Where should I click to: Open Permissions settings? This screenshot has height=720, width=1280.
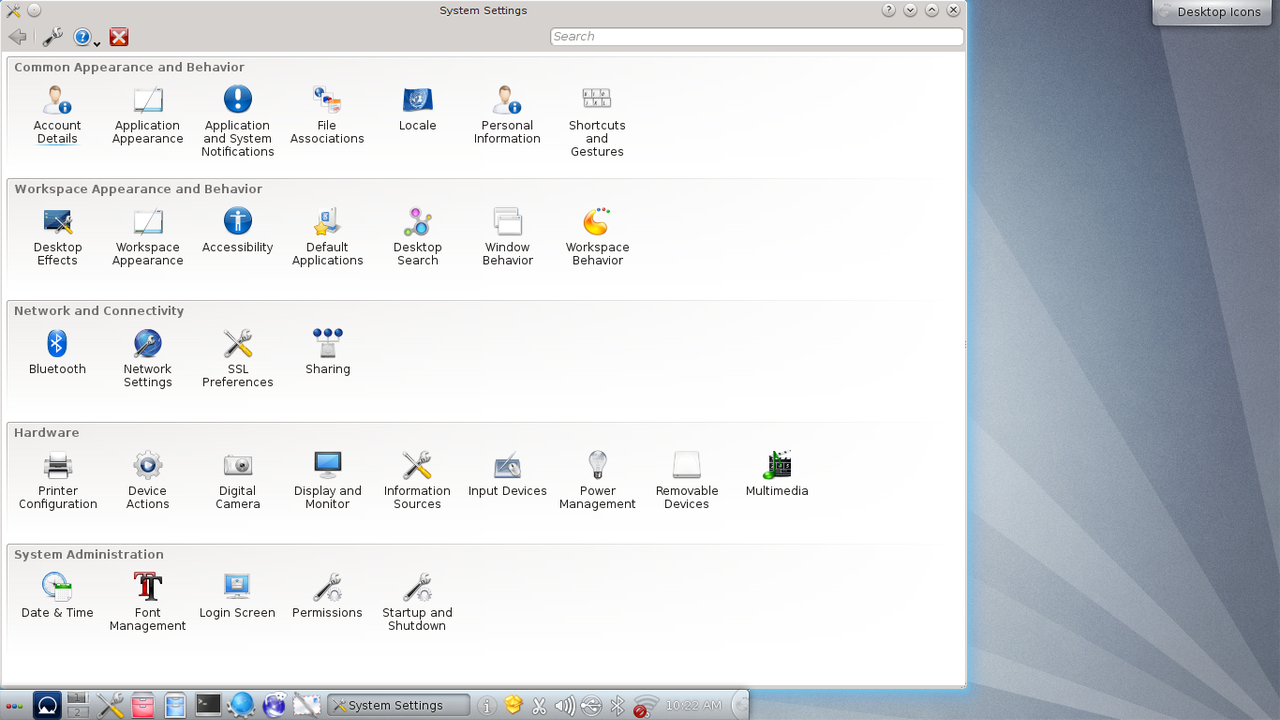coord(327,597)
